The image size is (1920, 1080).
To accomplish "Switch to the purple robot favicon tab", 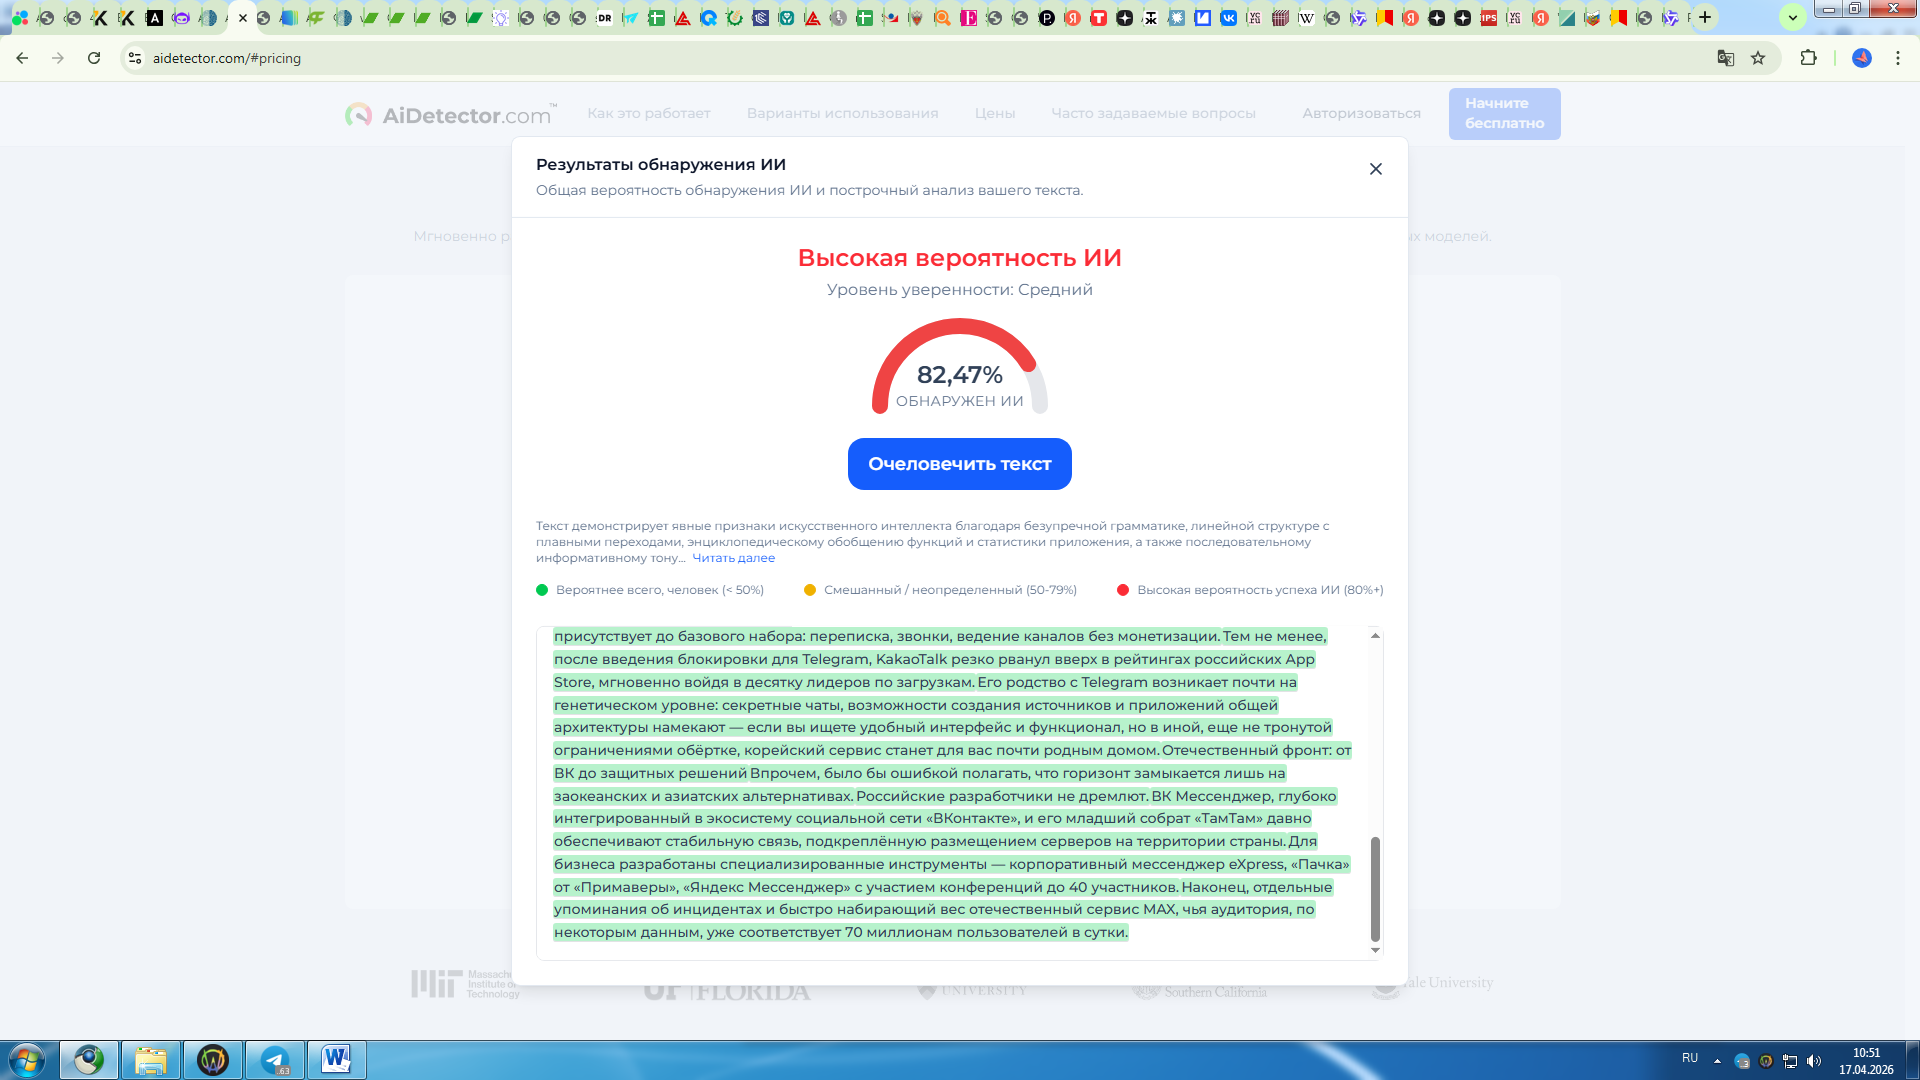I will coord(180,18).
